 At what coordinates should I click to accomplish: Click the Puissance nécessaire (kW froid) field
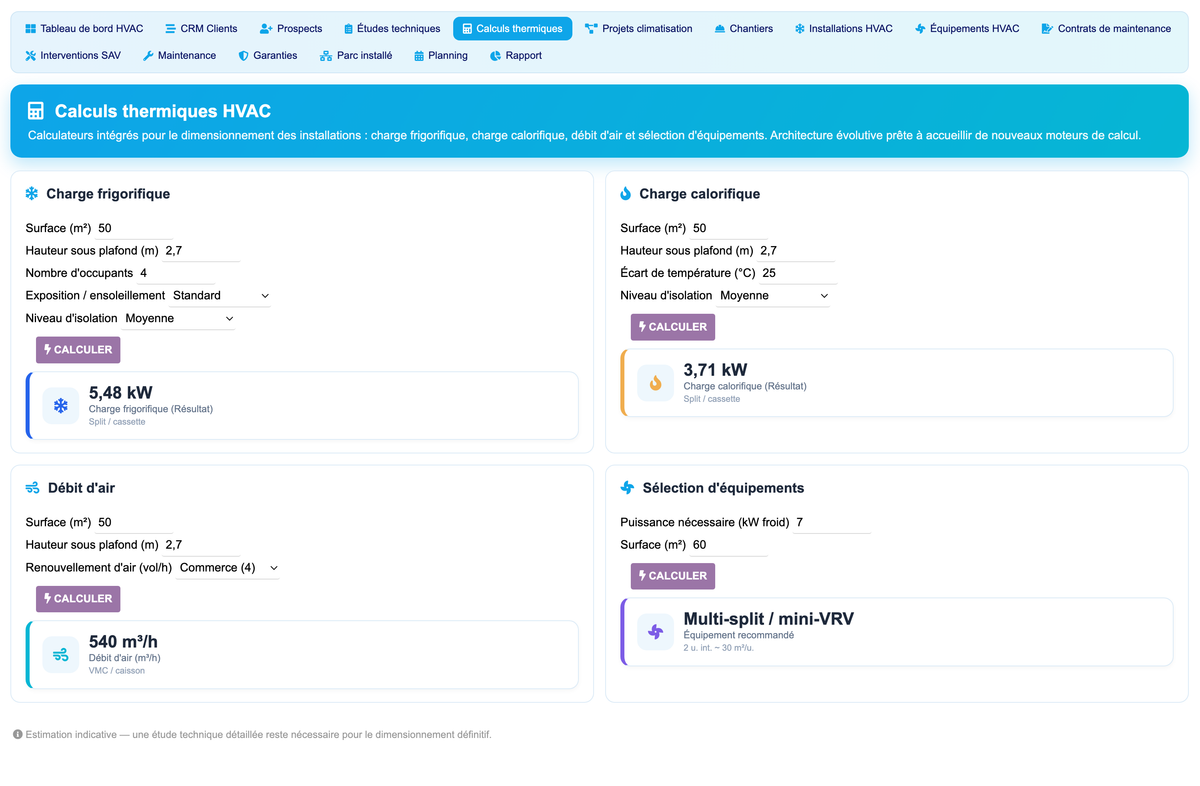click(x=832, y=522)
